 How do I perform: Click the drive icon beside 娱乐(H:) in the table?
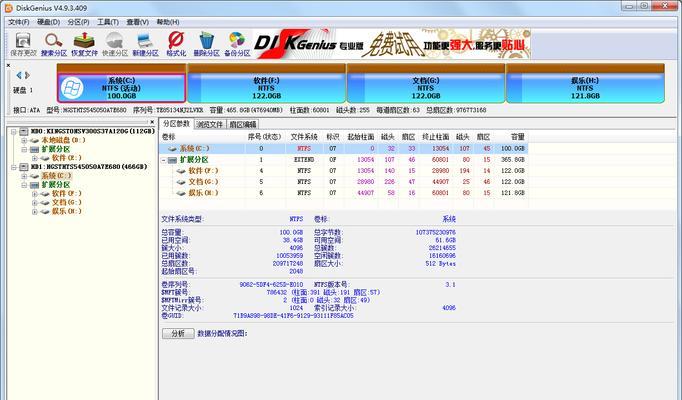tap(181, 193)
